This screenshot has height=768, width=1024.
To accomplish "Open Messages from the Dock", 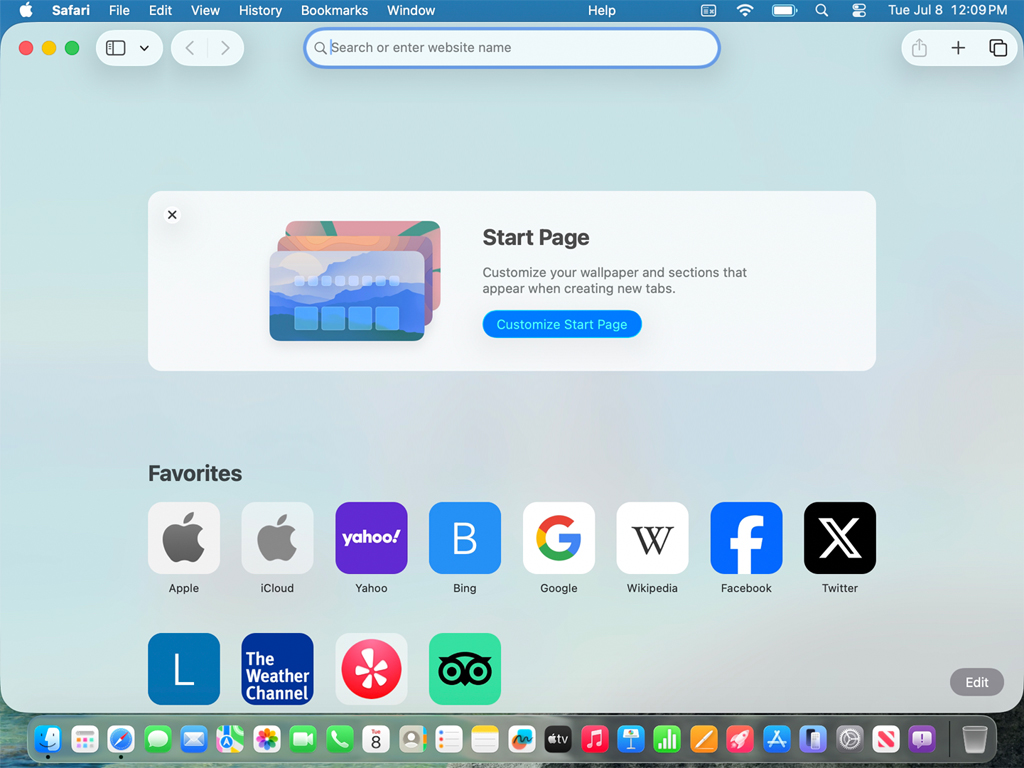I will tap(157, 739).
